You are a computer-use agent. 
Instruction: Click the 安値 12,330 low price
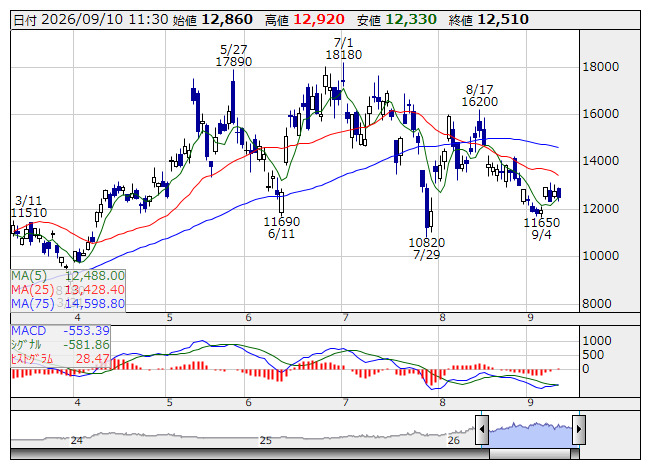pos(396,20)
